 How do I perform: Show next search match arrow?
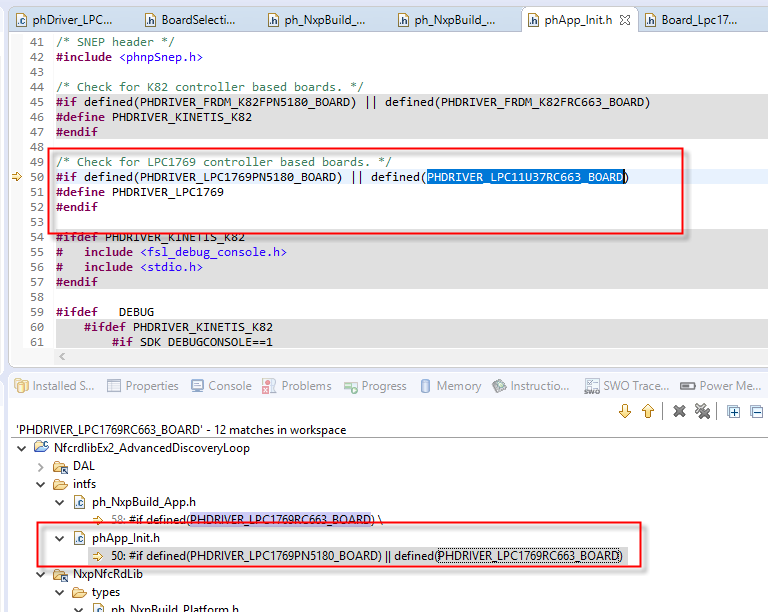coord(625,411)
